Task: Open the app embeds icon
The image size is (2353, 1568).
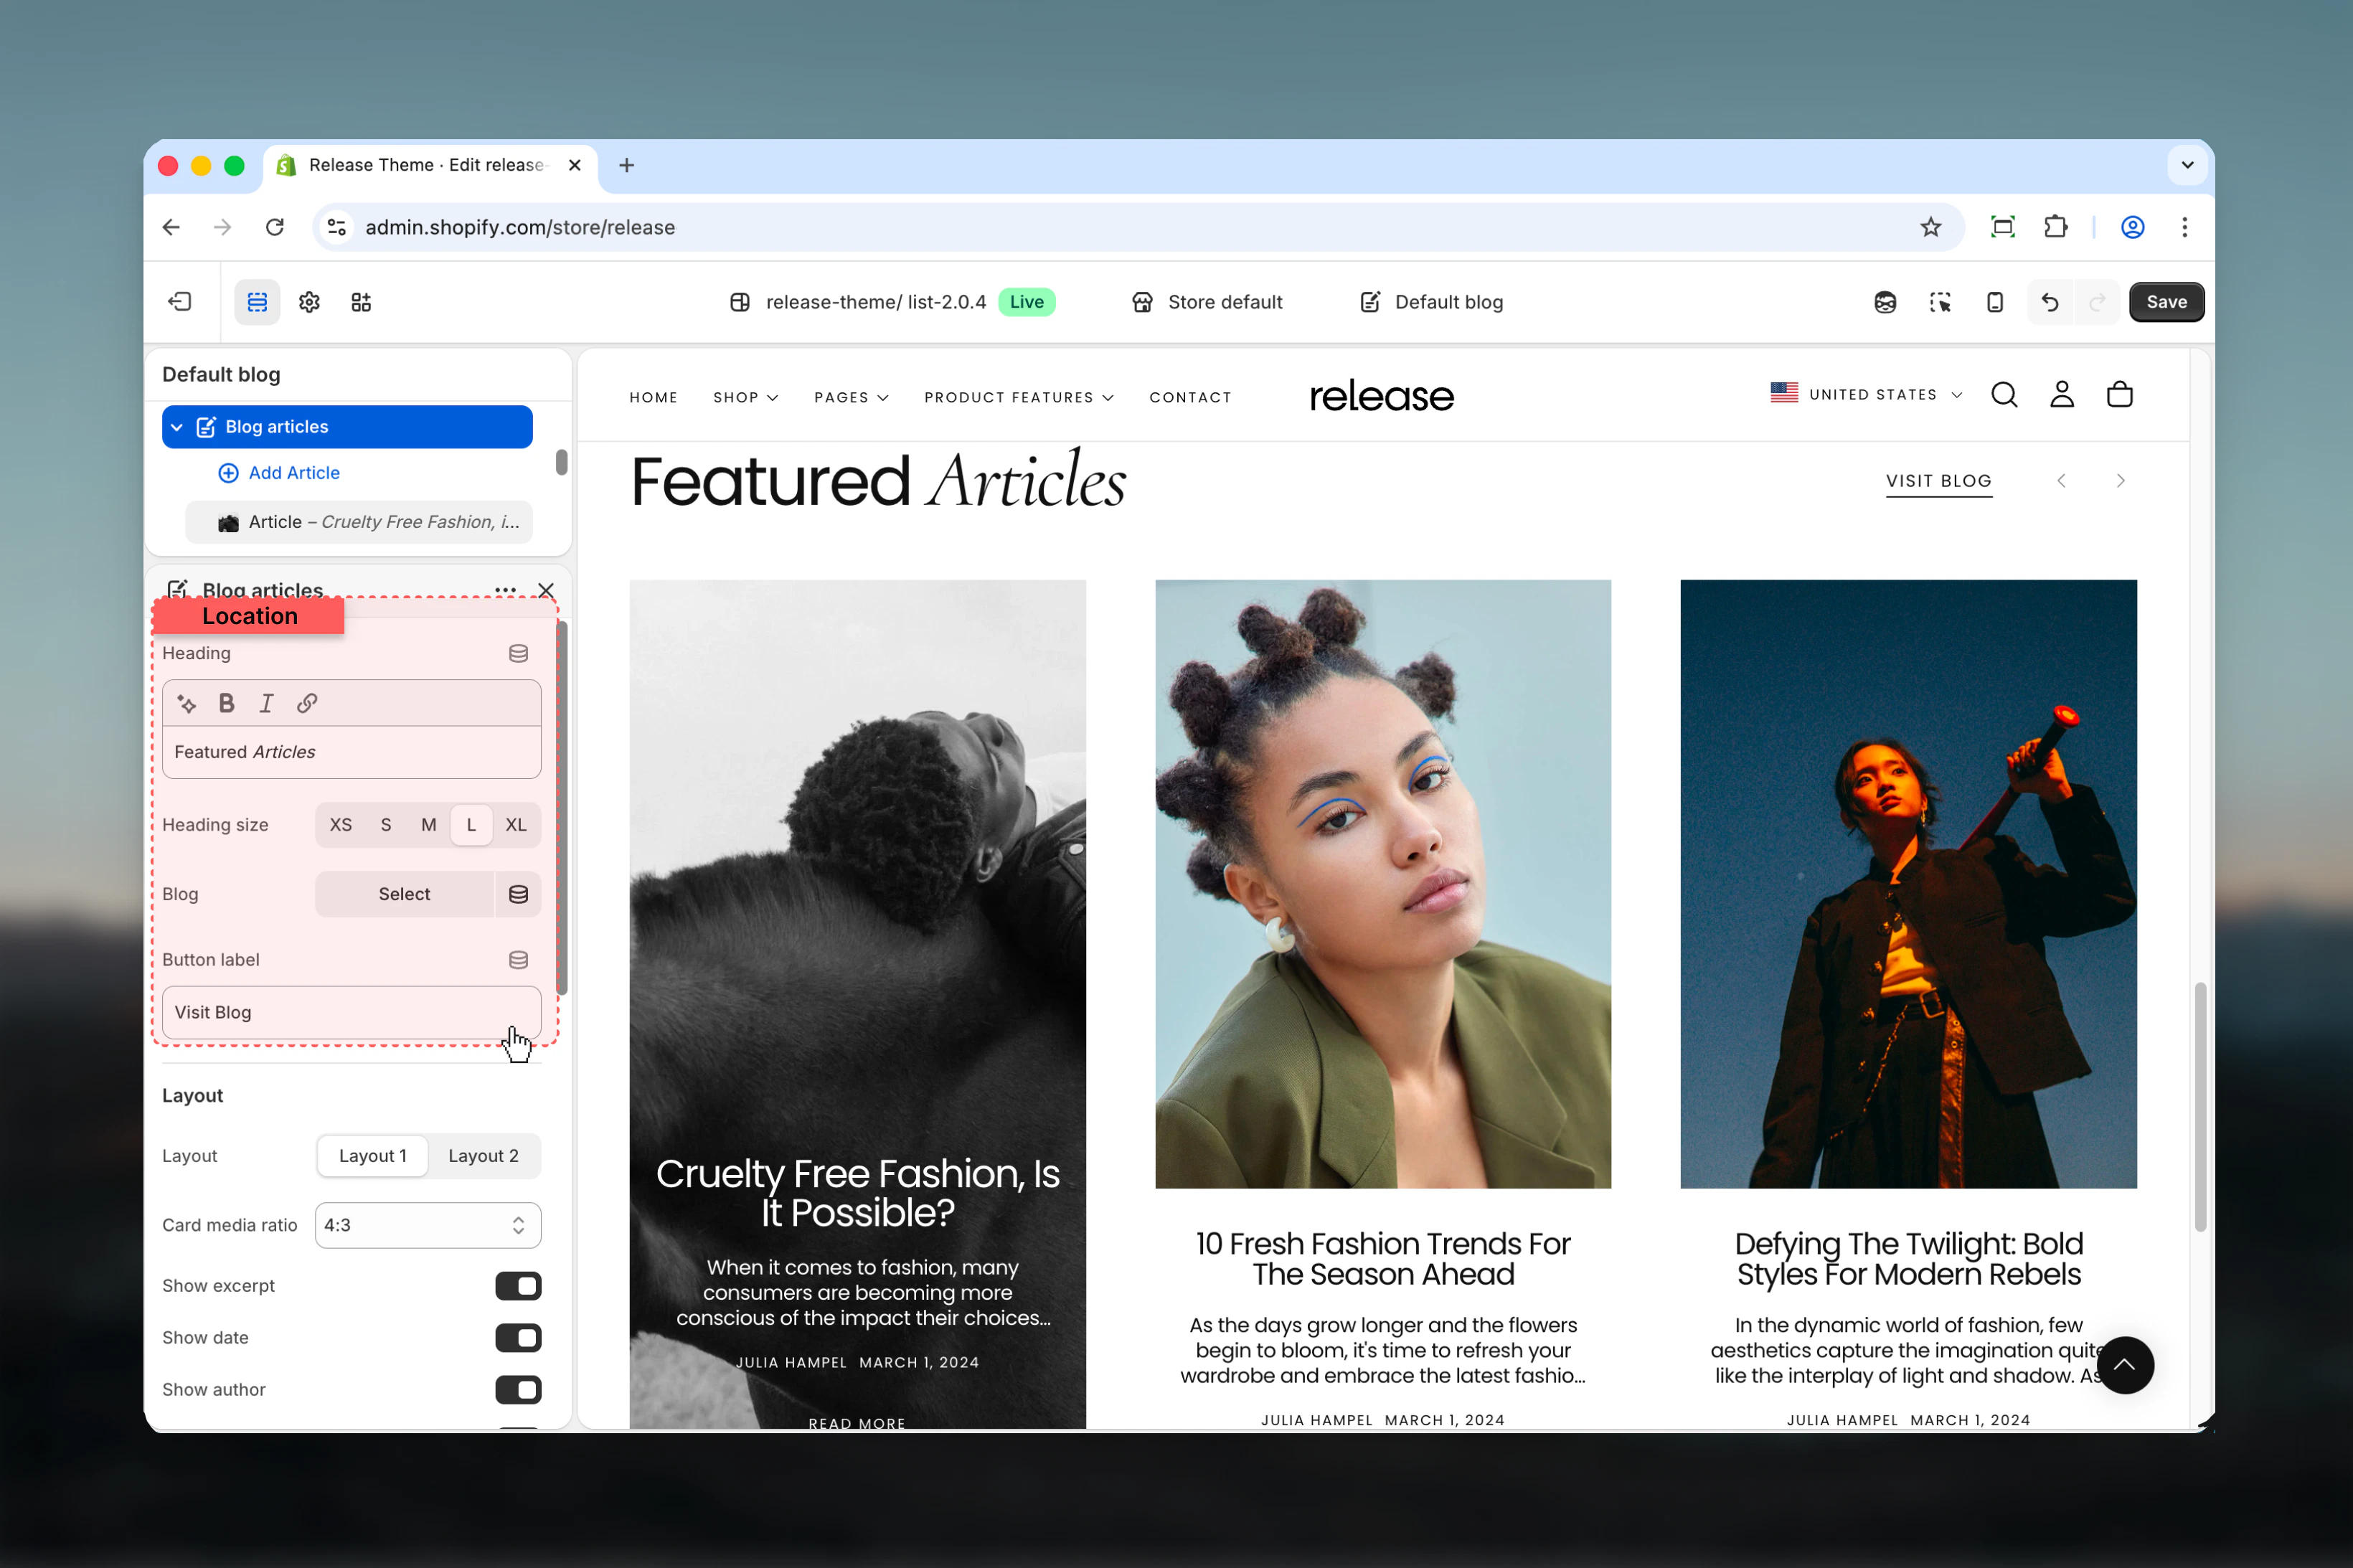Action: point(361,302)
